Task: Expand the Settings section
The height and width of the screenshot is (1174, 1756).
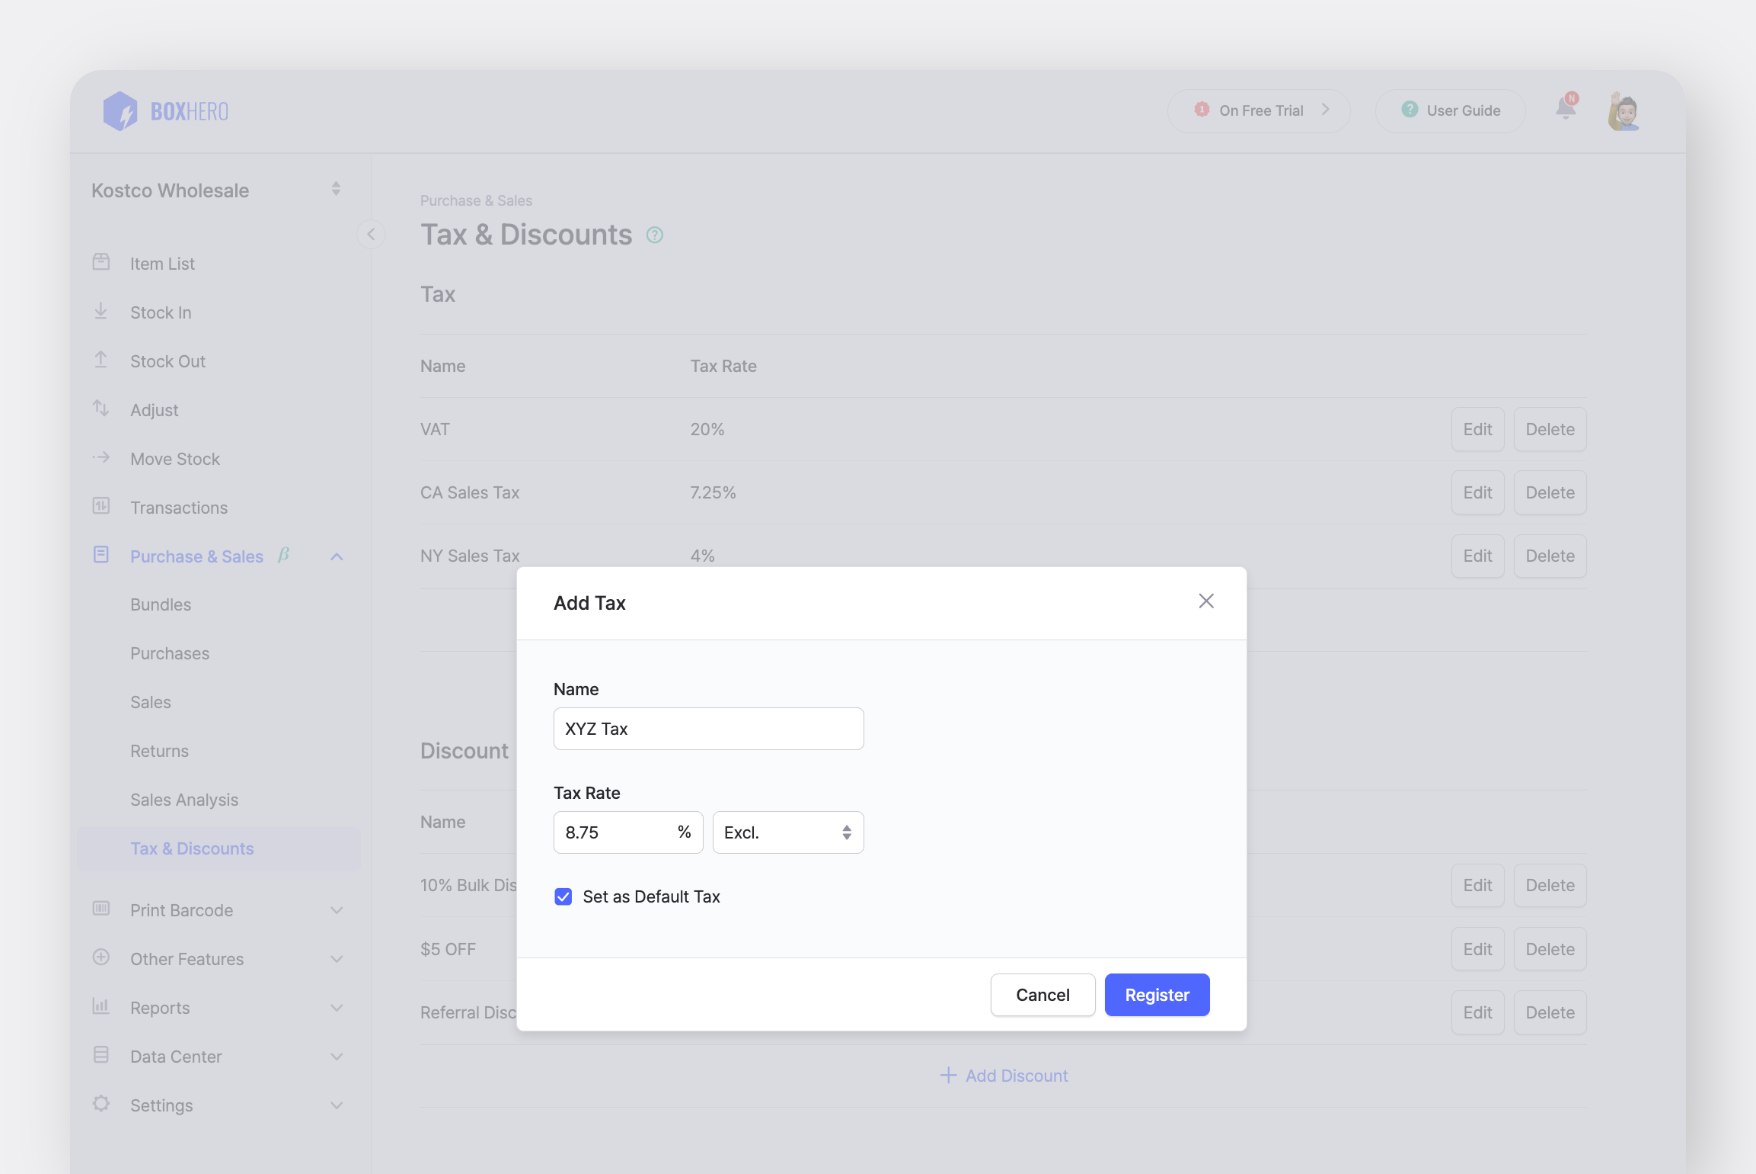Action: pos(160,1105)
